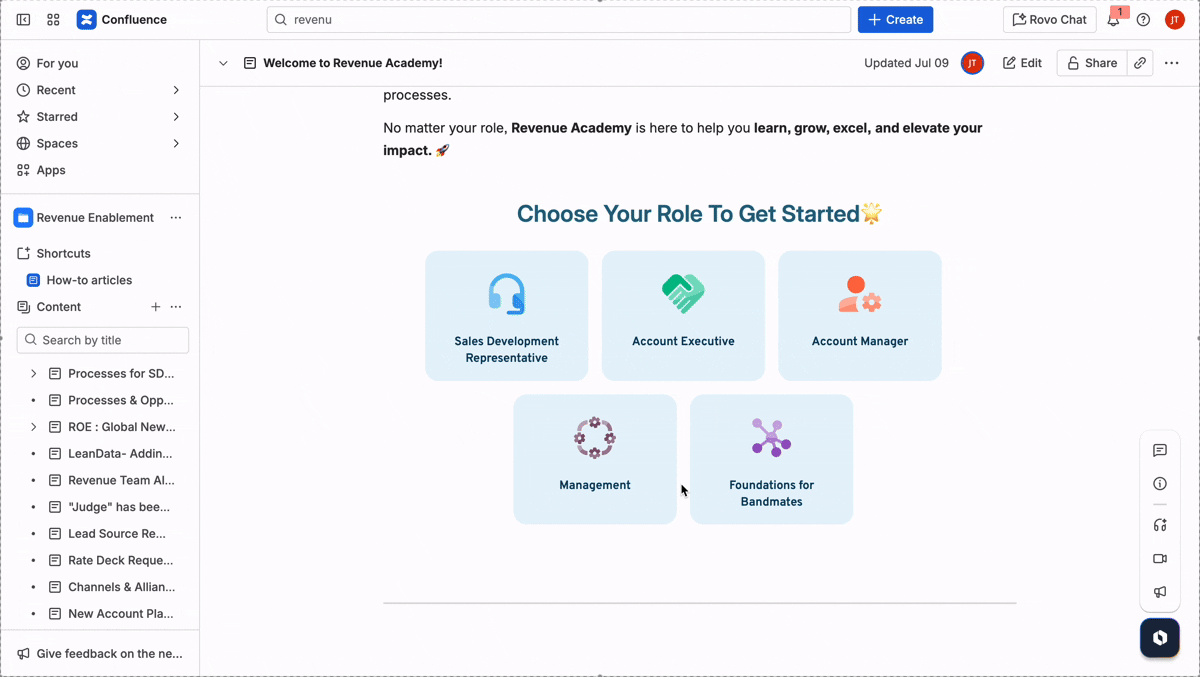Expand the Processes for SD... tree item
Image resolution: width=1200 pixels, height=677 pixels.
(33, 374)
